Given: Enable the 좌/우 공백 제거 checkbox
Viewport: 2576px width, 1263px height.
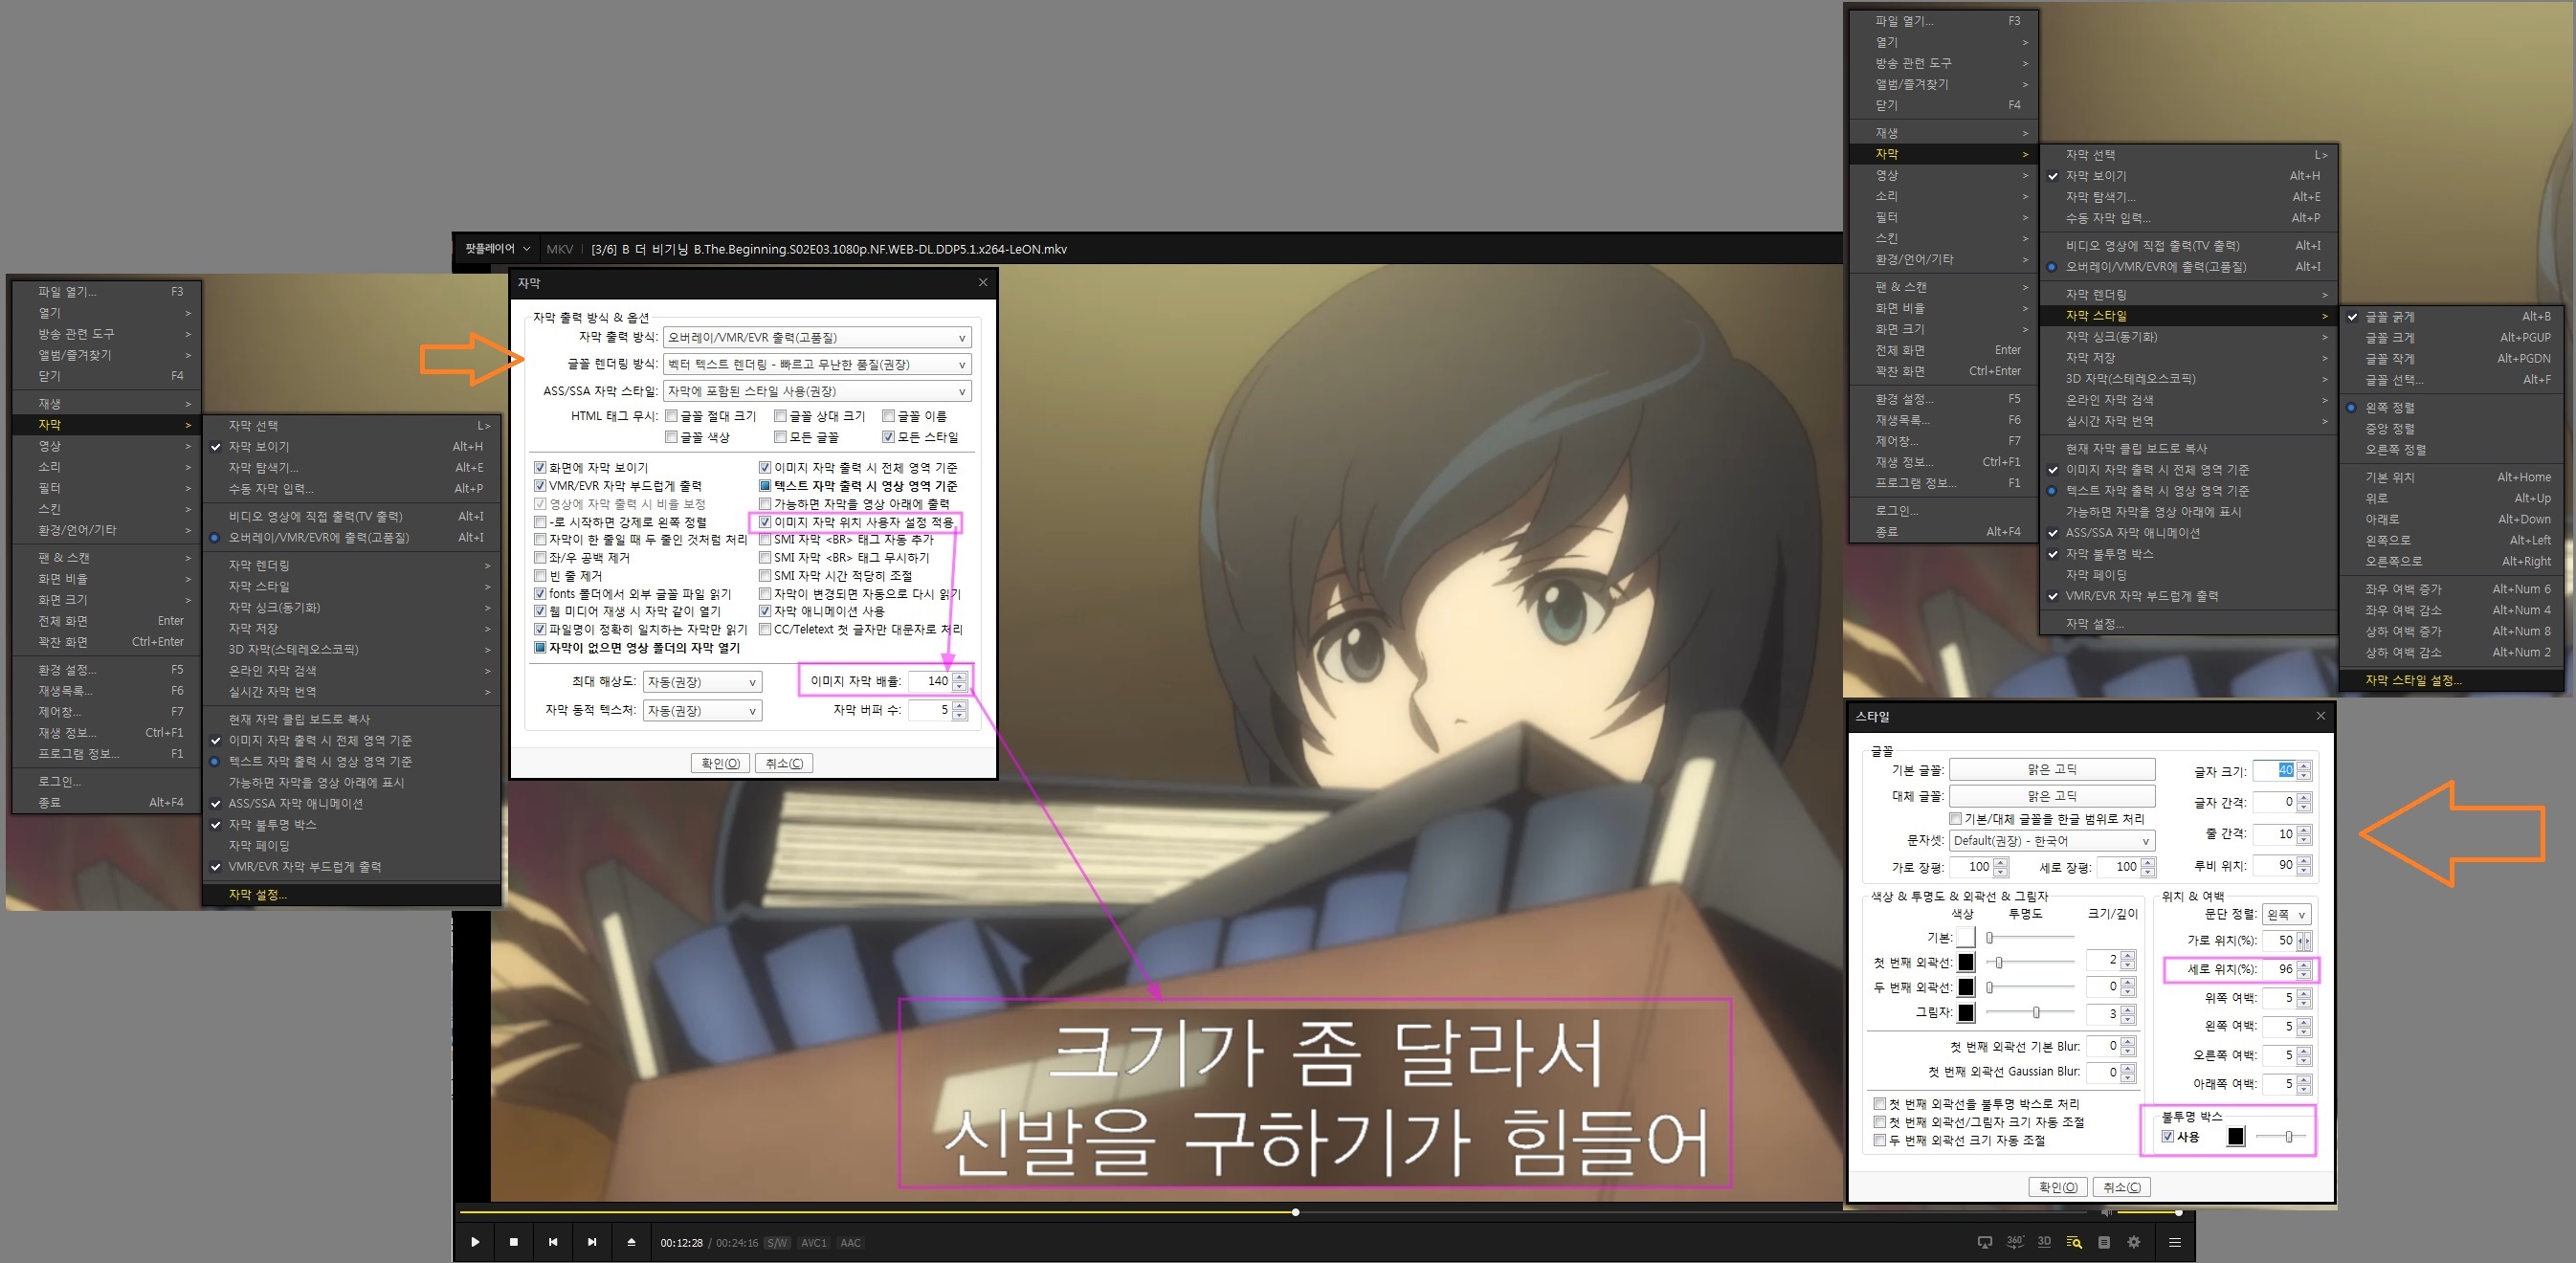Looking at the screenshot, I should tap(540, 557).
